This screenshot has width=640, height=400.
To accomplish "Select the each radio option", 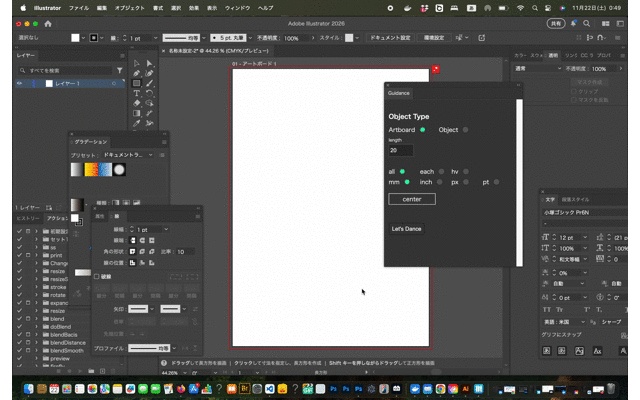I will click(441, 171).
